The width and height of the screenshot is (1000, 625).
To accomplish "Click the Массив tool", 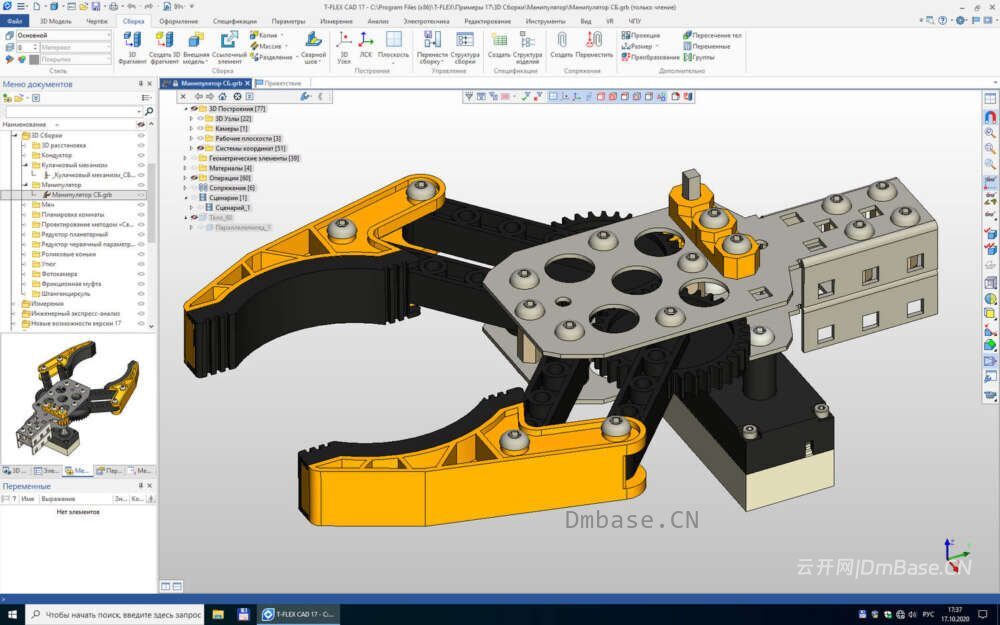I will pyautogui.click(x=266, y=46).
